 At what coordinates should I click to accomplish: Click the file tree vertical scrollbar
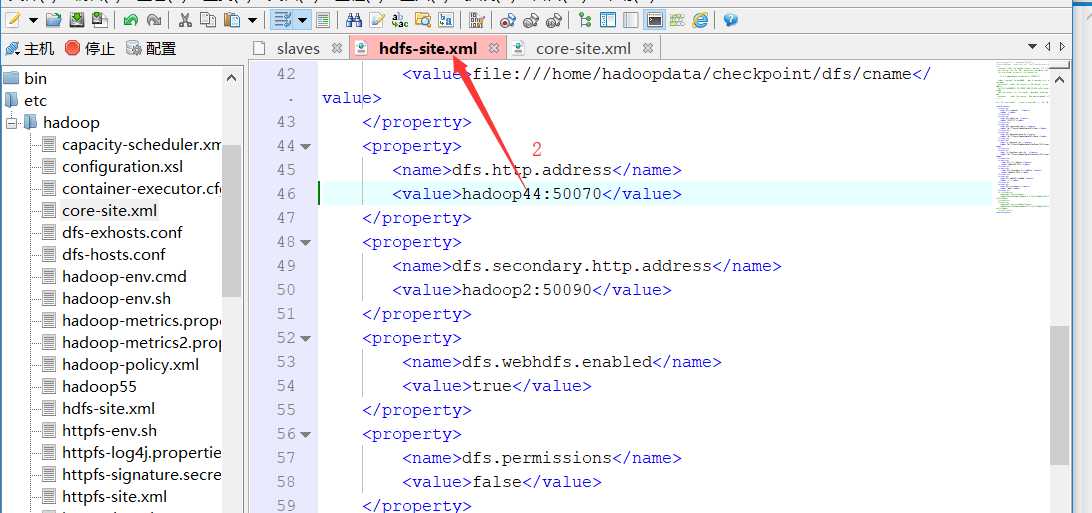point(232,221)
